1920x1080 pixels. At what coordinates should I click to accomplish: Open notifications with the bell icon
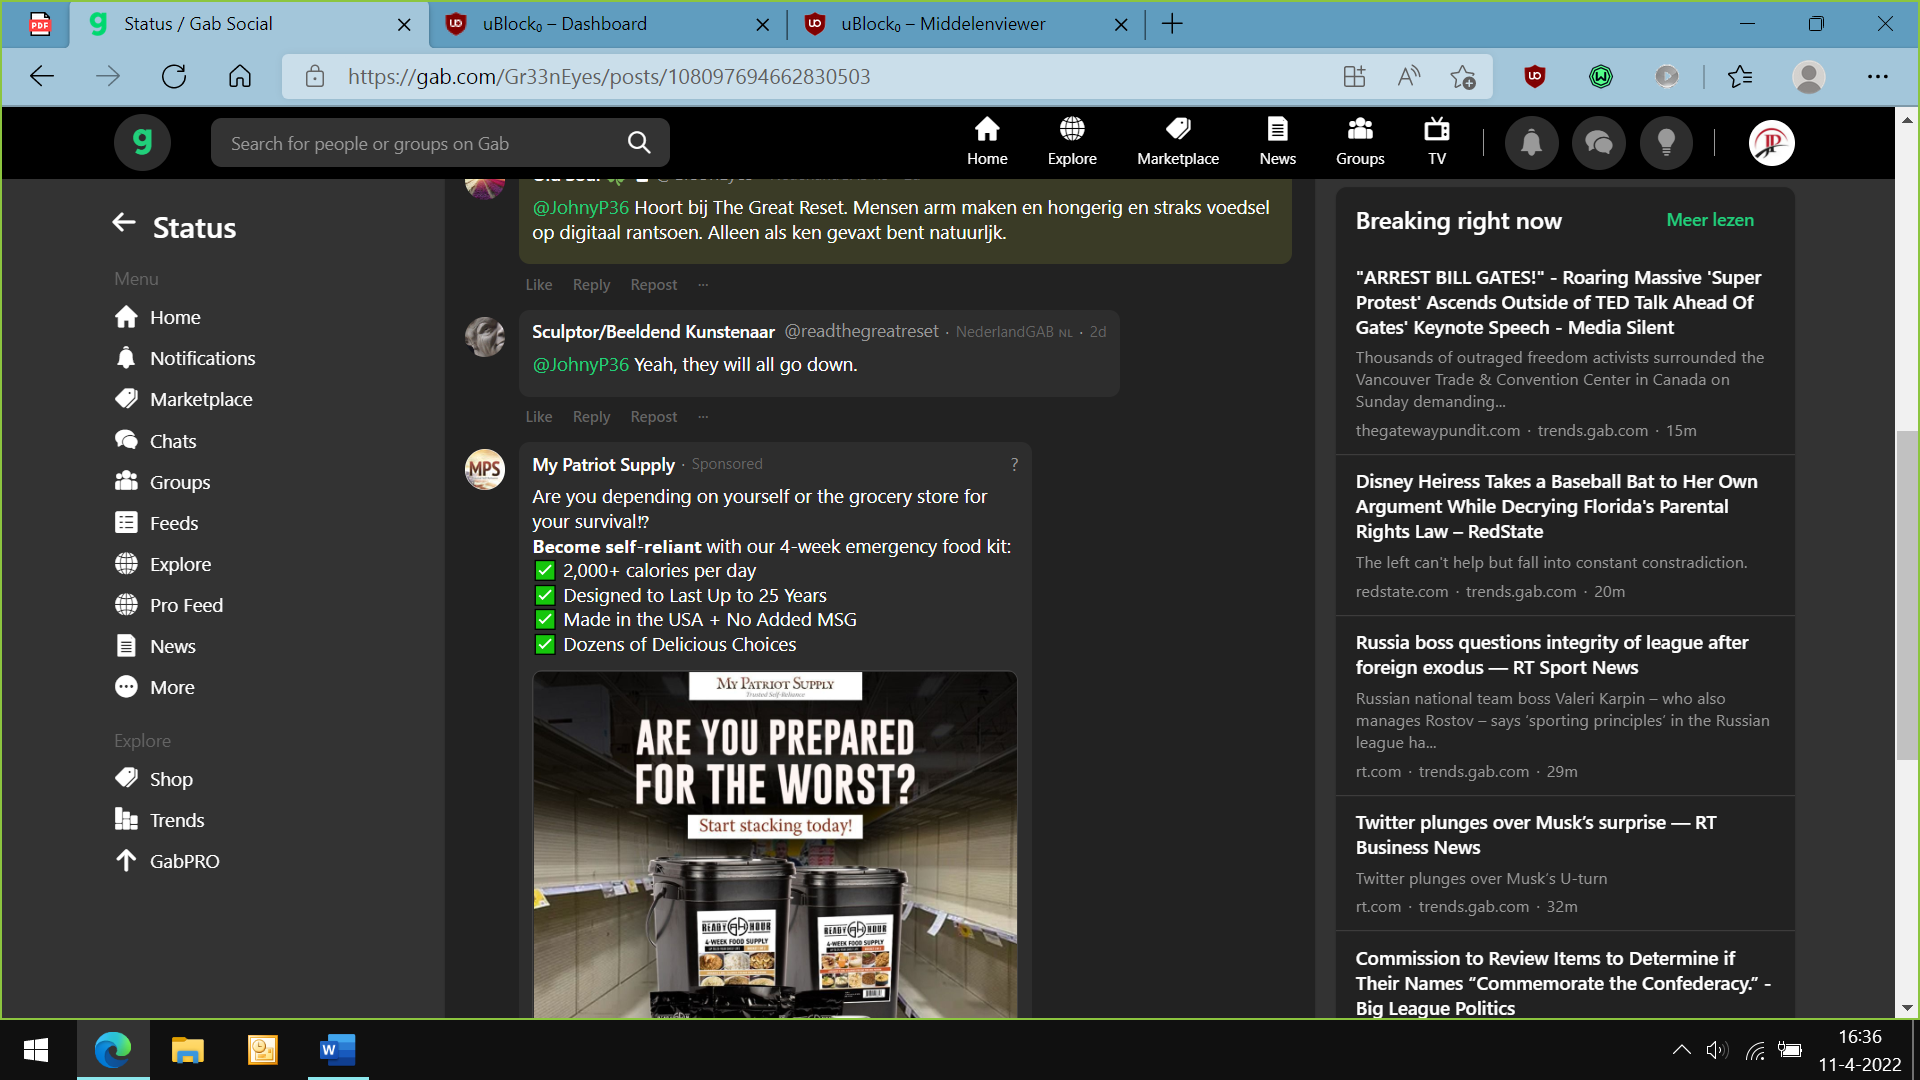coord(1532,142)
